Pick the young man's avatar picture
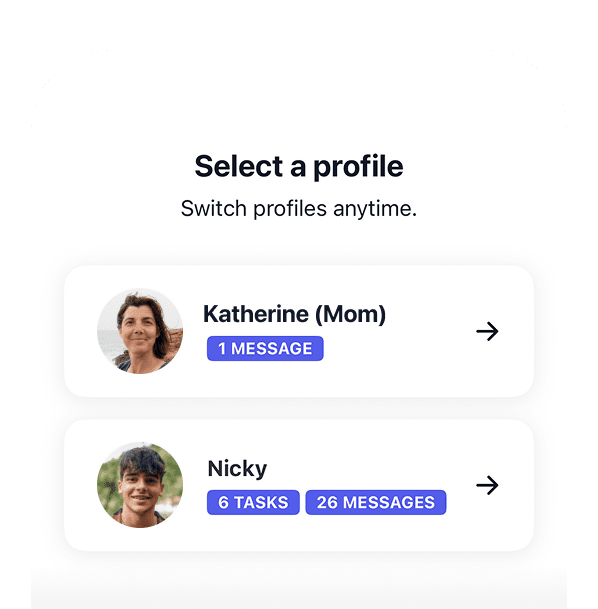Image resolution: width=598 pixels, height=609 pixels. [x=140, y=485]
